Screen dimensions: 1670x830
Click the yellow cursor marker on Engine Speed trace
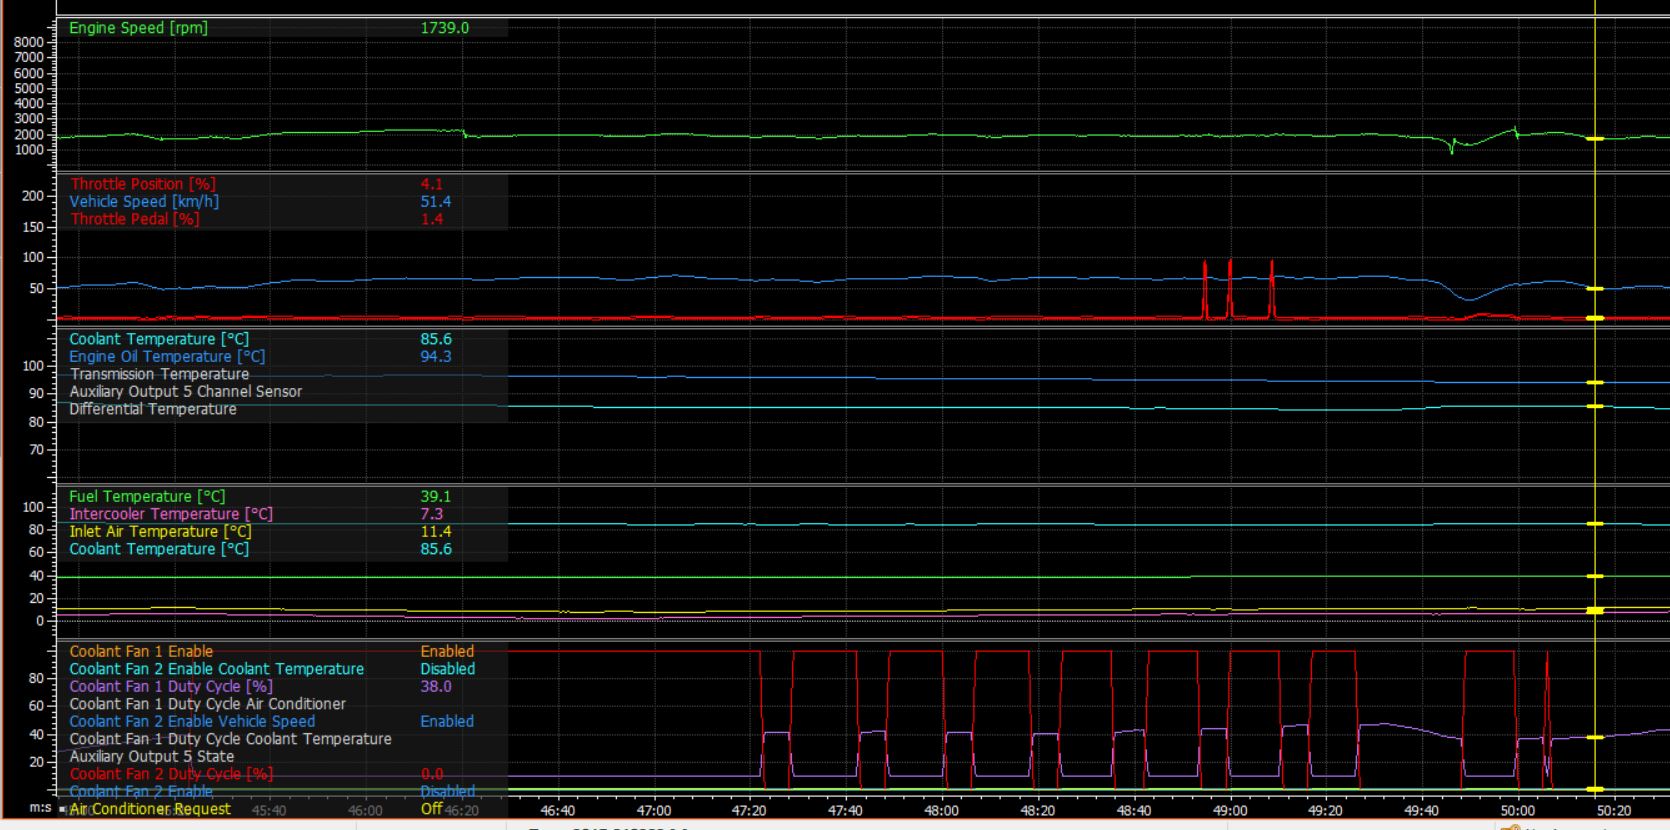click(x=1595, y=139)
